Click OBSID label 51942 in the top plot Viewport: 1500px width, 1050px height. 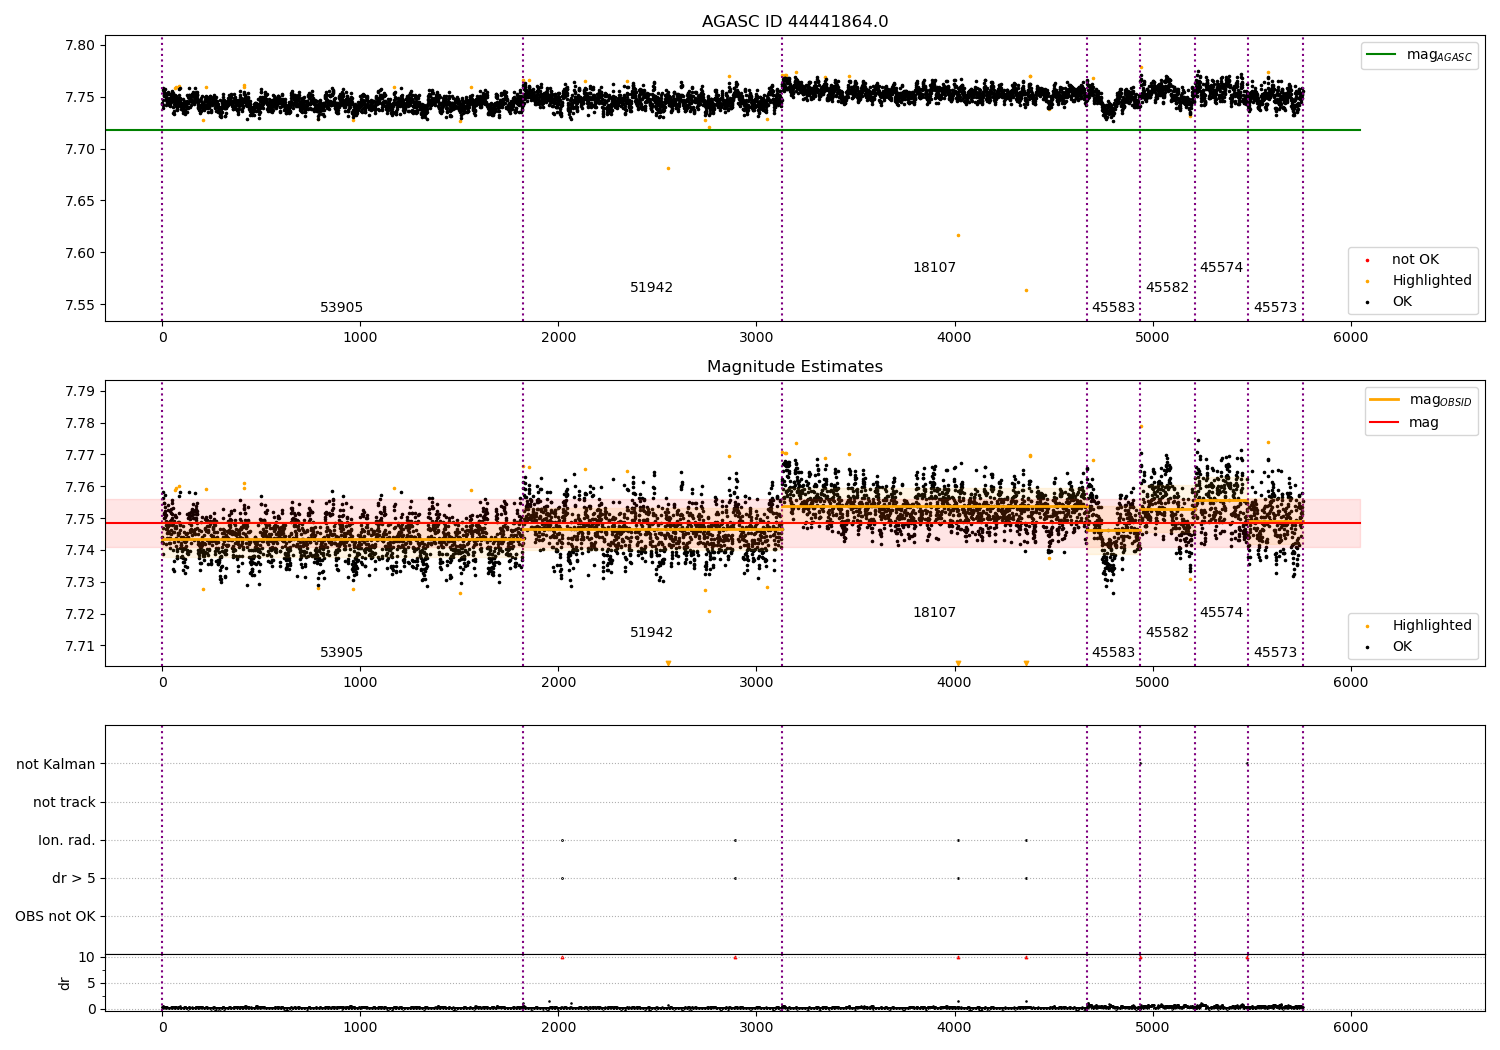[651, 288]
